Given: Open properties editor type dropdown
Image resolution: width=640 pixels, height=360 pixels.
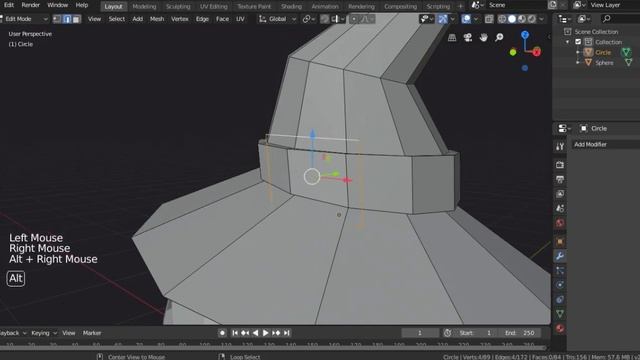Looking at the screenshot, I should coord(564,128).
